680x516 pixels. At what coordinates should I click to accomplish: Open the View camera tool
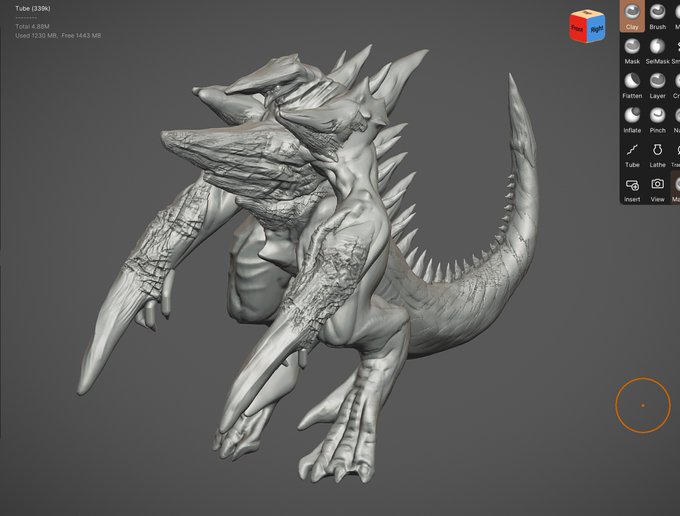point(657,189)
